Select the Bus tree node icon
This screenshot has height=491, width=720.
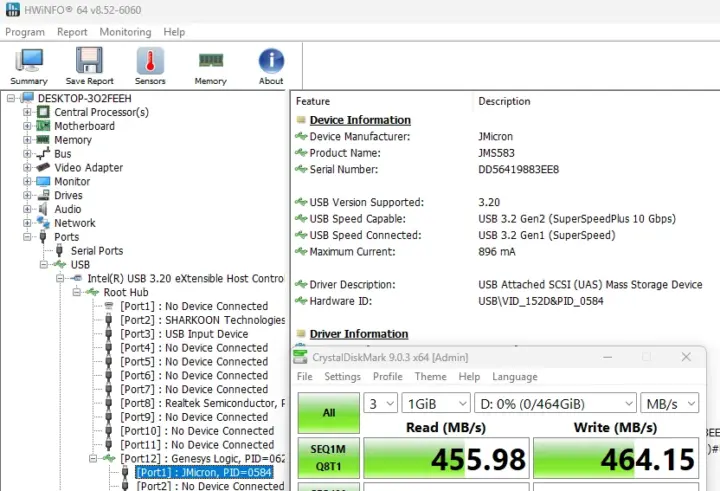pos(43,153)
